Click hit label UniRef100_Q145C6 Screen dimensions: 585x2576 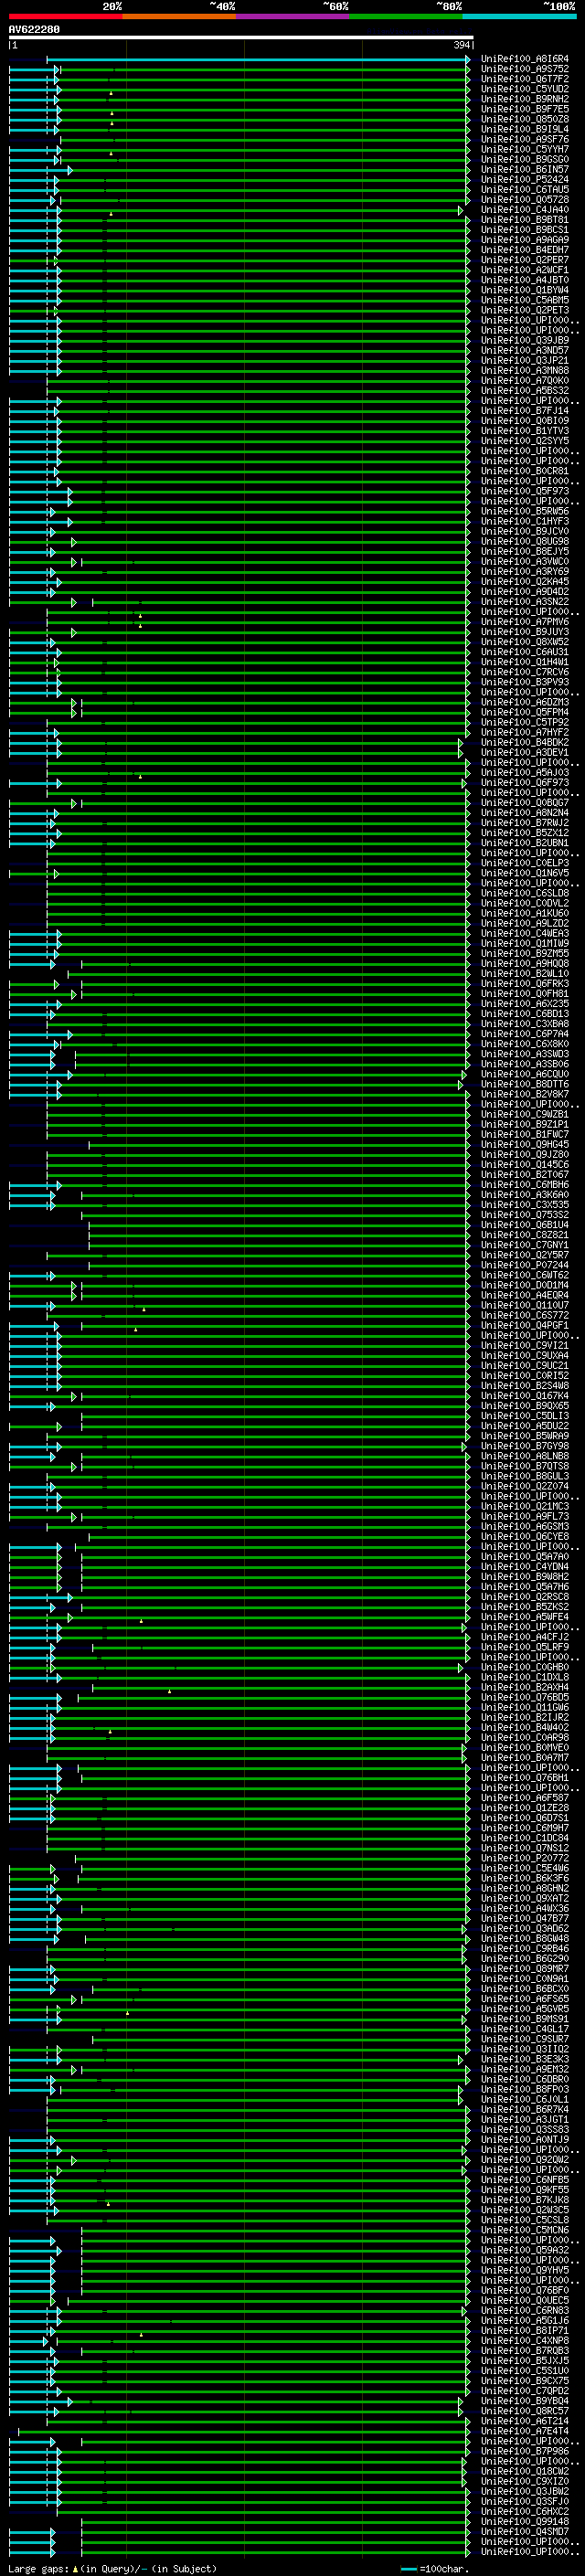(525, 1164)
